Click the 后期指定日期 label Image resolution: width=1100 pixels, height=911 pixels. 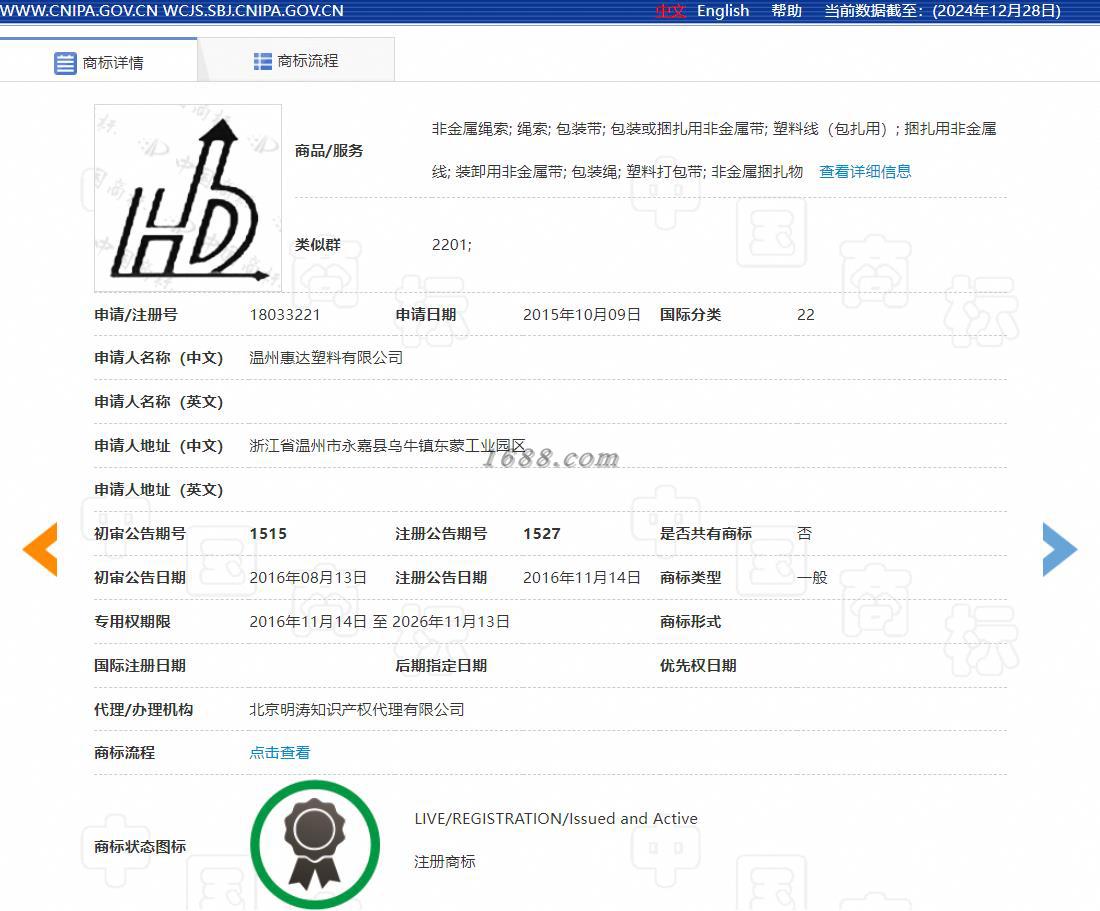point(441,666)
